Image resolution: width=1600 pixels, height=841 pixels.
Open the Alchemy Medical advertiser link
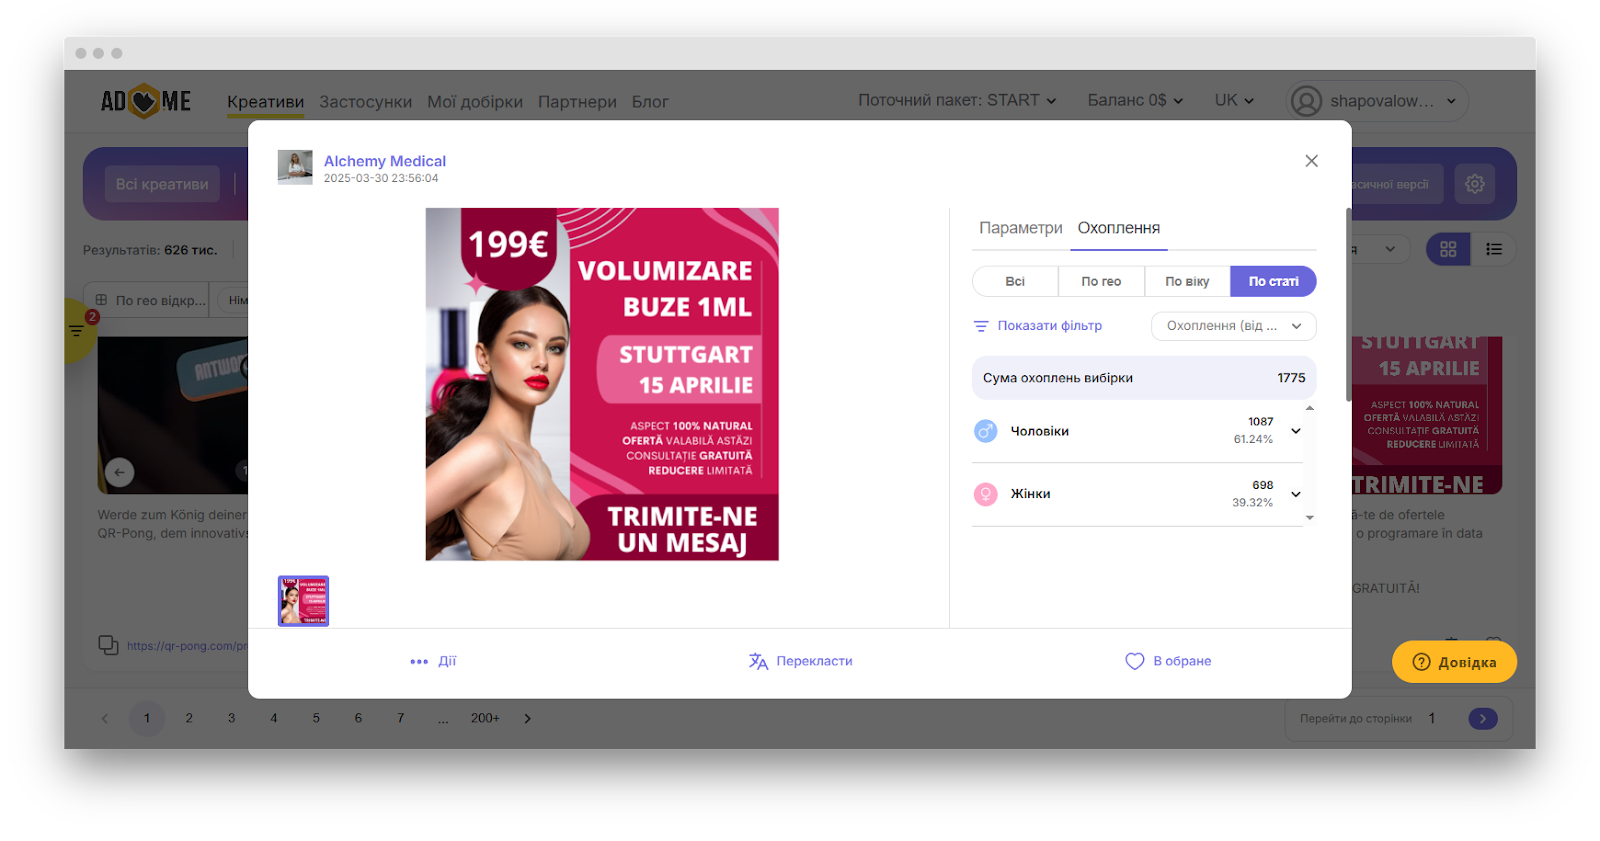(x=385, y=161)
